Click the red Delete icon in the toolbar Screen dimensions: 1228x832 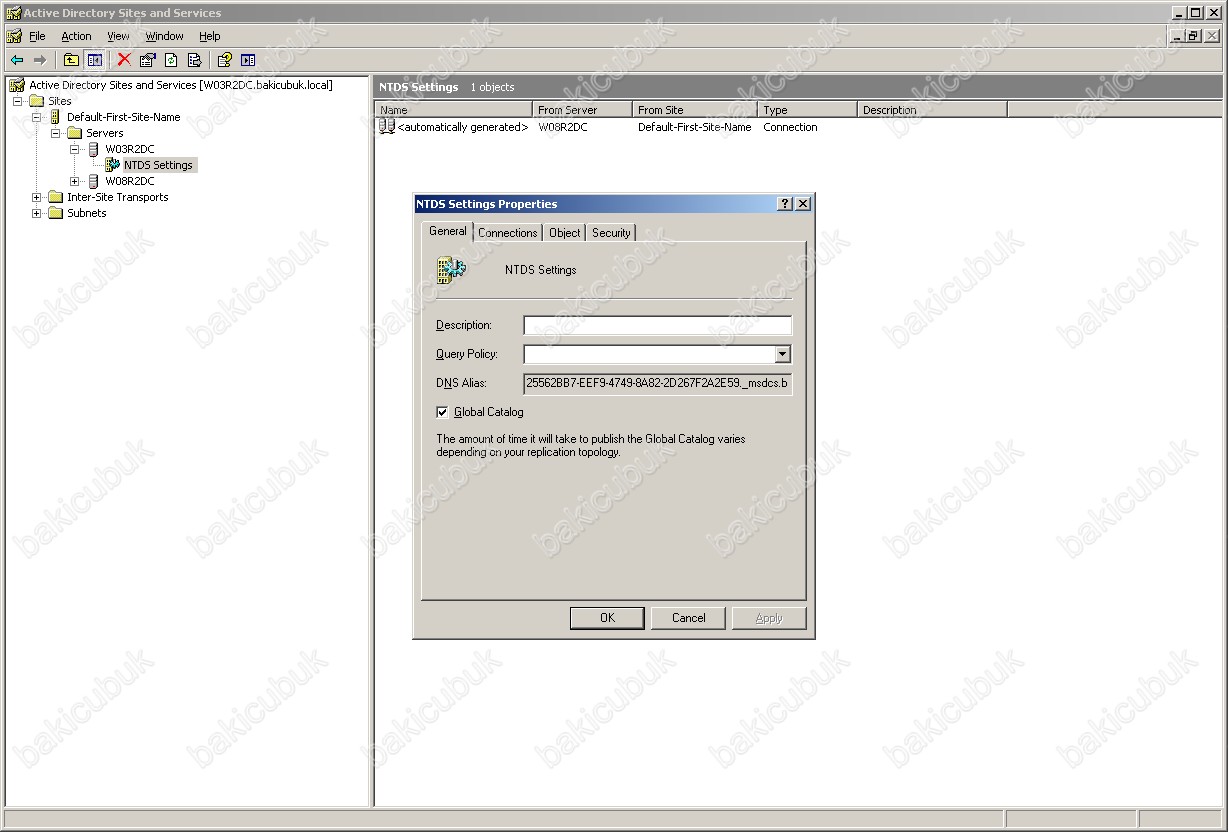(x=124, y=60)
